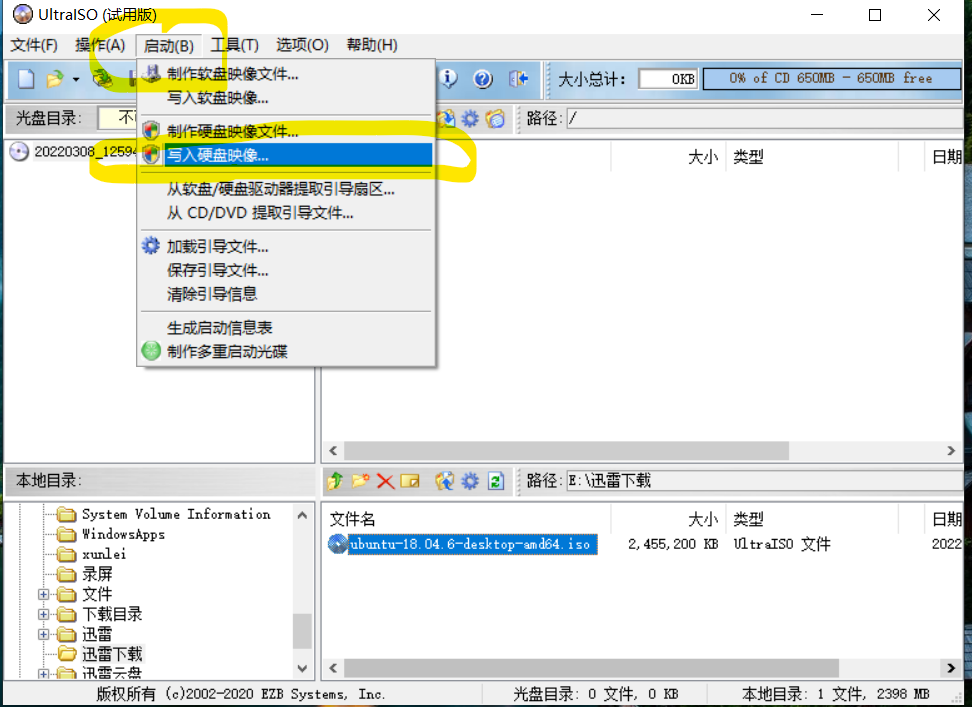Select 制作软盘映像文件... menu entry
Screen dimensions: 972x707
pyautogui.click(x=286, y=74)
